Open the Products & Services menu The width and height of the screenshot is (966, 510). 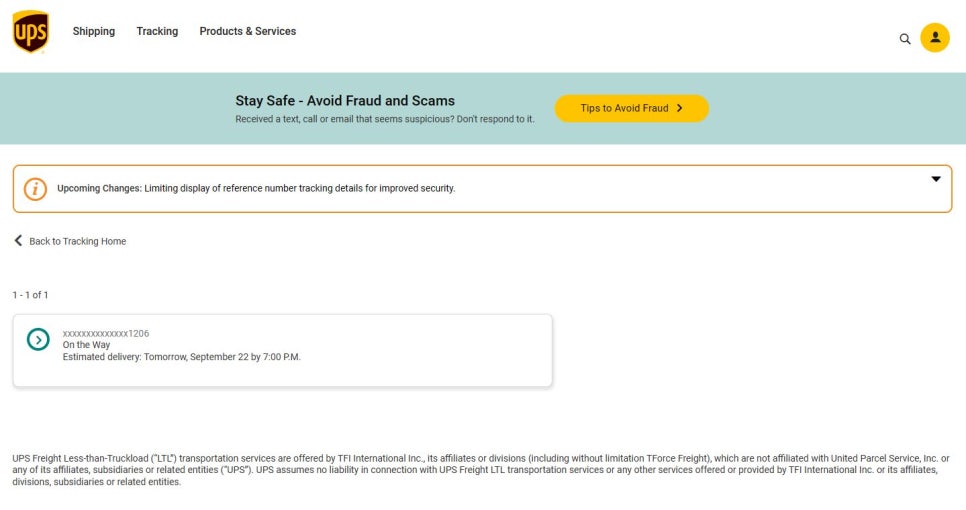(248, 31)
